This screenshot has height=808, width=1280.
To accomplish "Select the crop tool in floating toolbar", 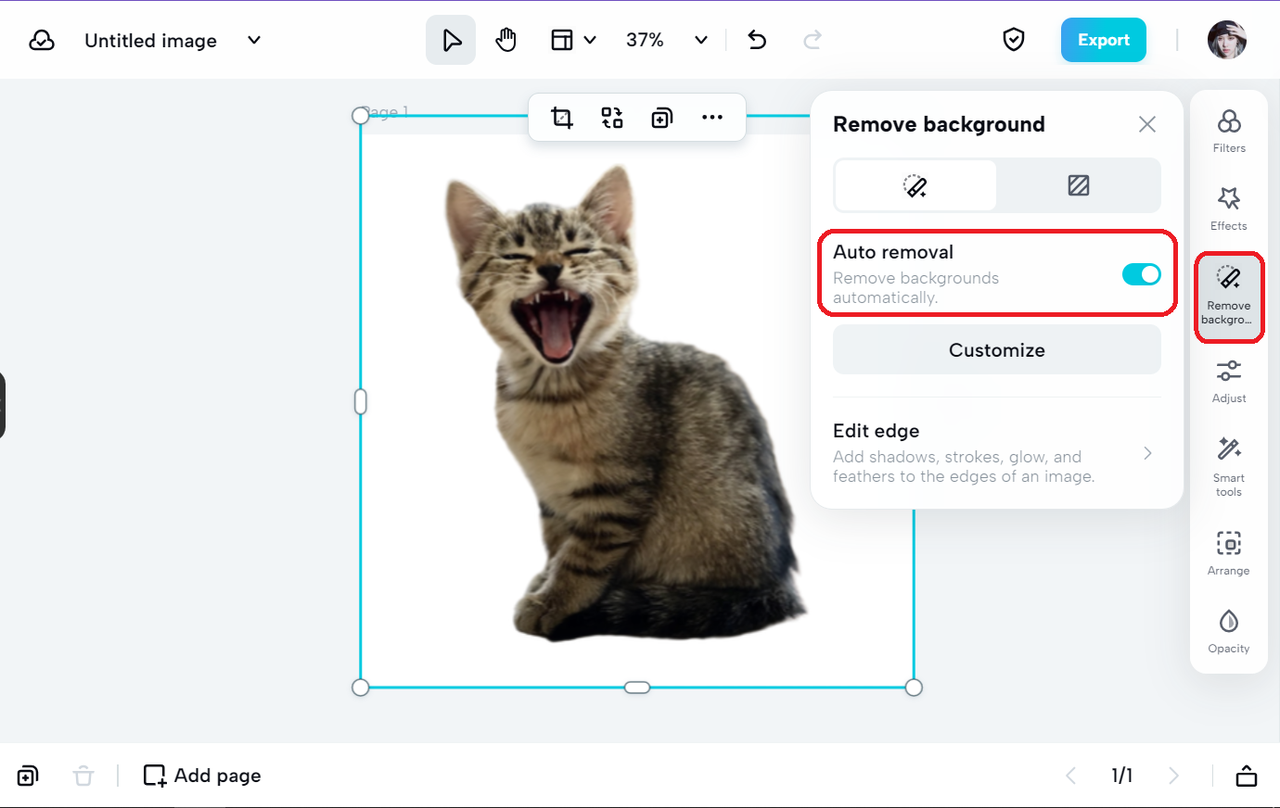I will 562,118.
